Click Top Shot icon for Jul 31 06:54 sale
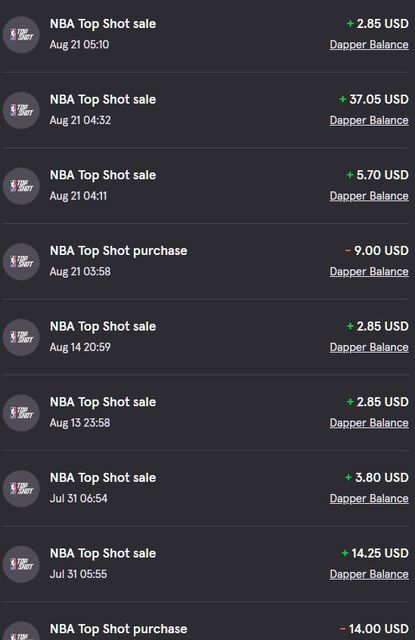The image size is (415, 640). click(21, 489)
